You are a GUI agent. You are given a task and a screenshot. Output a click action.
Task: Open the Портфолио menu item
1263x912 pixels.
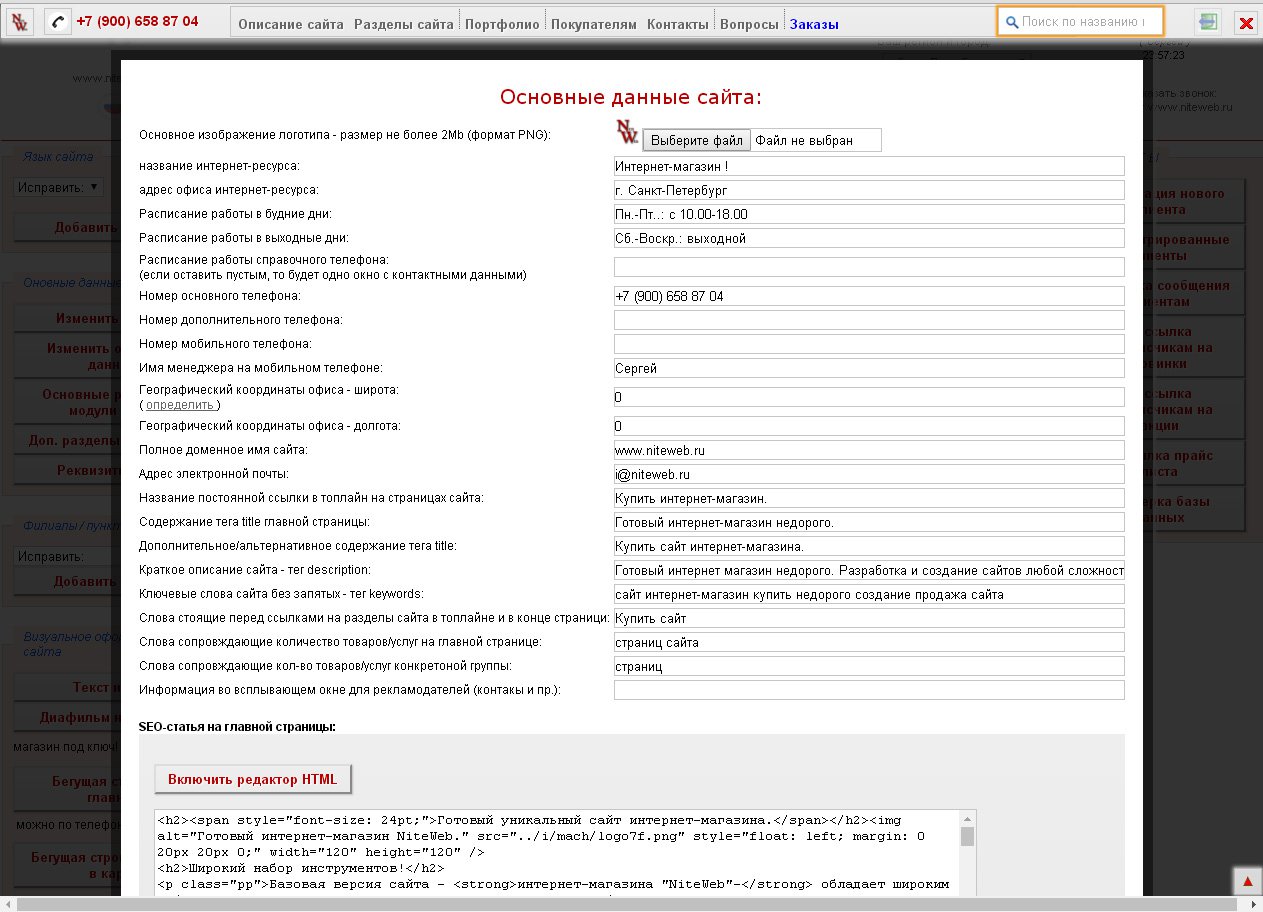pos(502,23)
